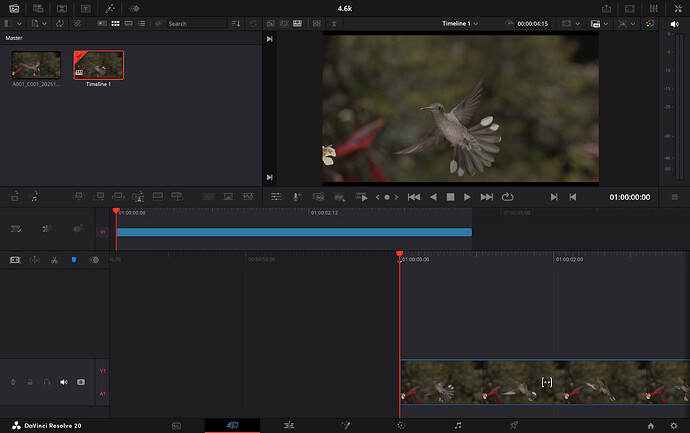
Task: Click the Place on Top icon
Action: pyautogui.click(x=158, y=196)
